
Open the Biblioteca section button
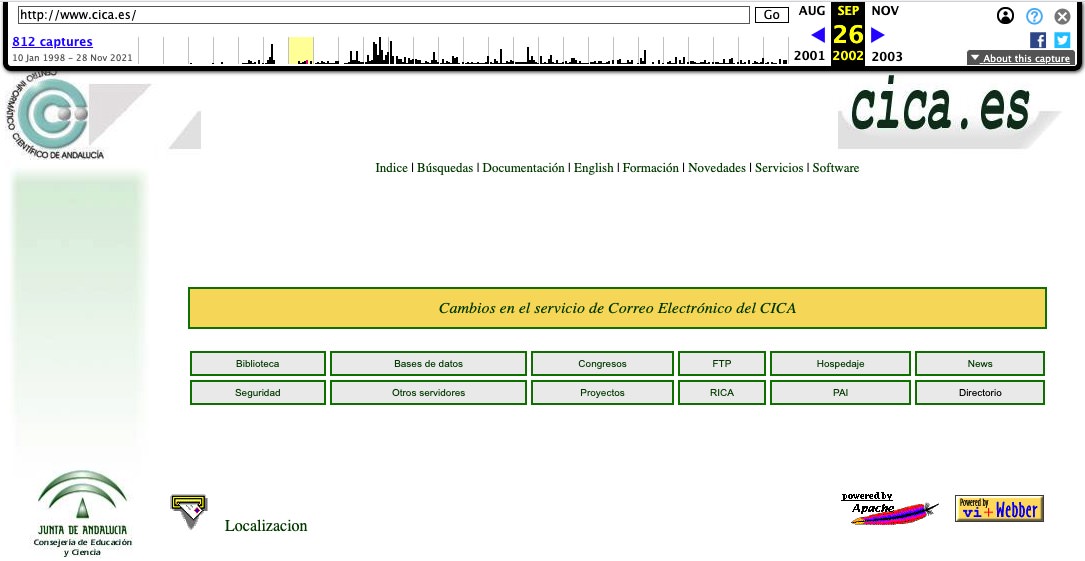(x=258, y=364)
